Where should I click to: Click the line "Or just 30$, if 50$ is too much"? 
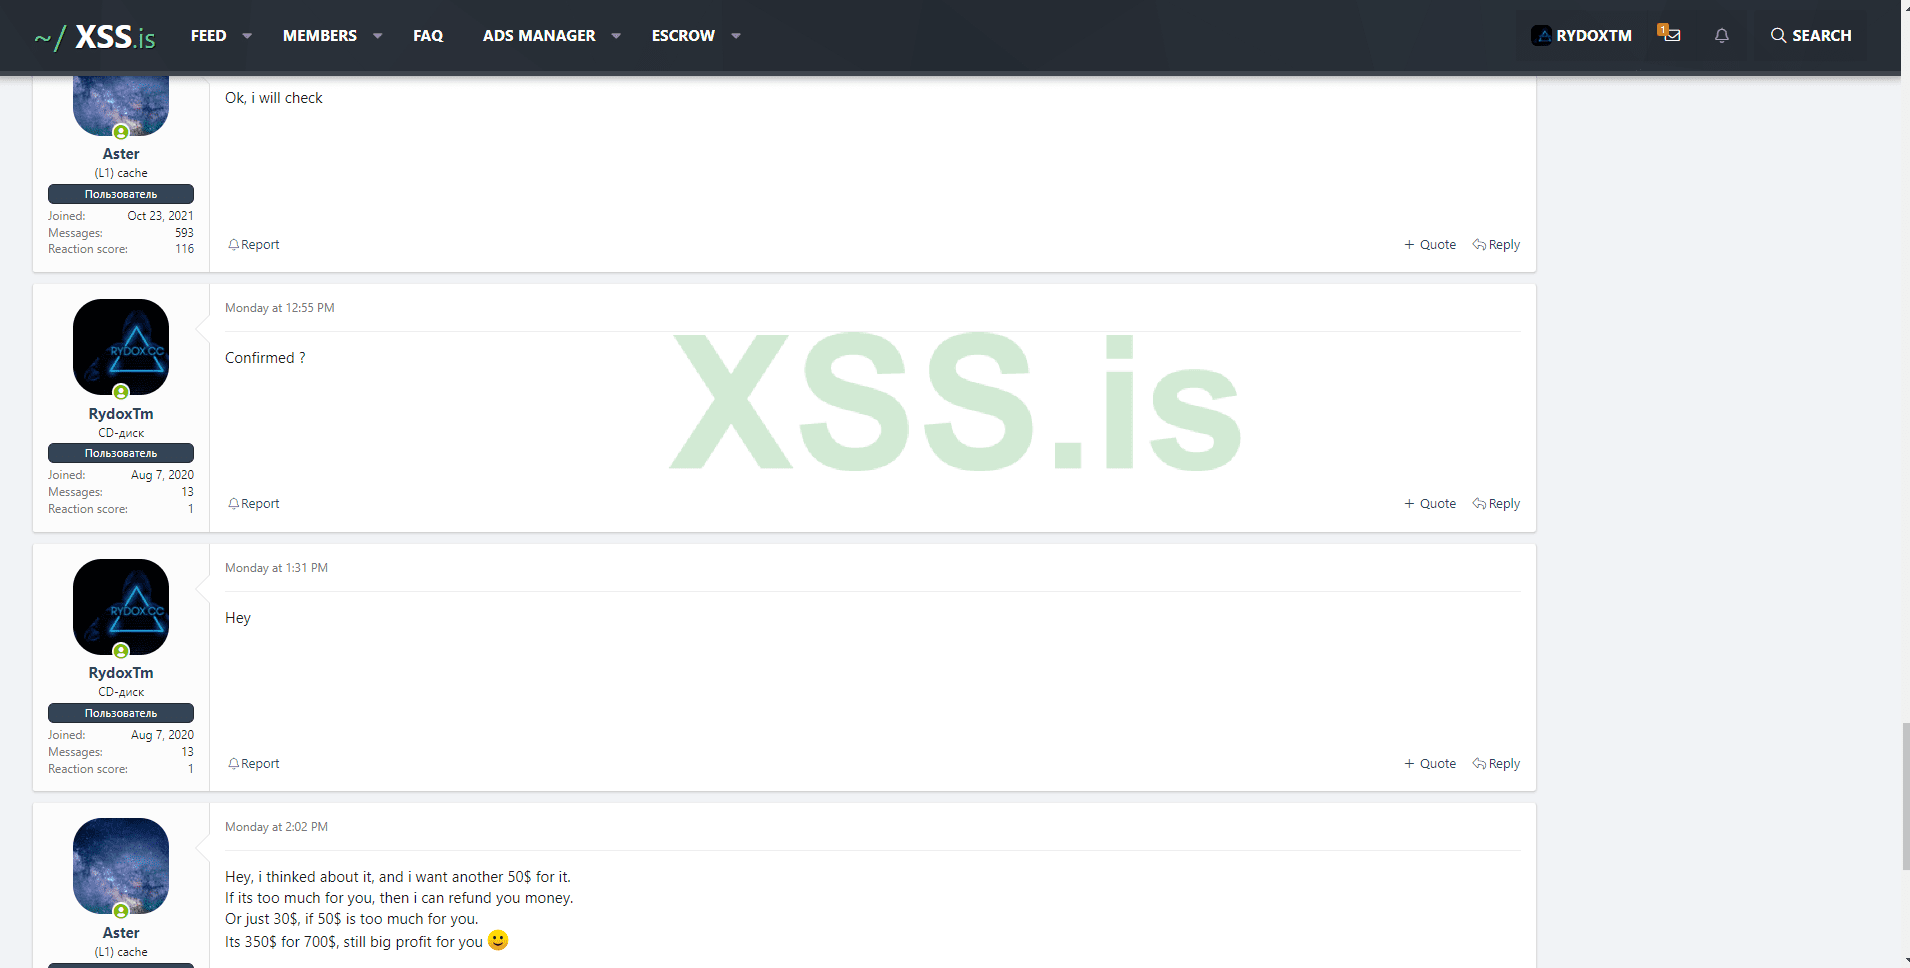352,919
